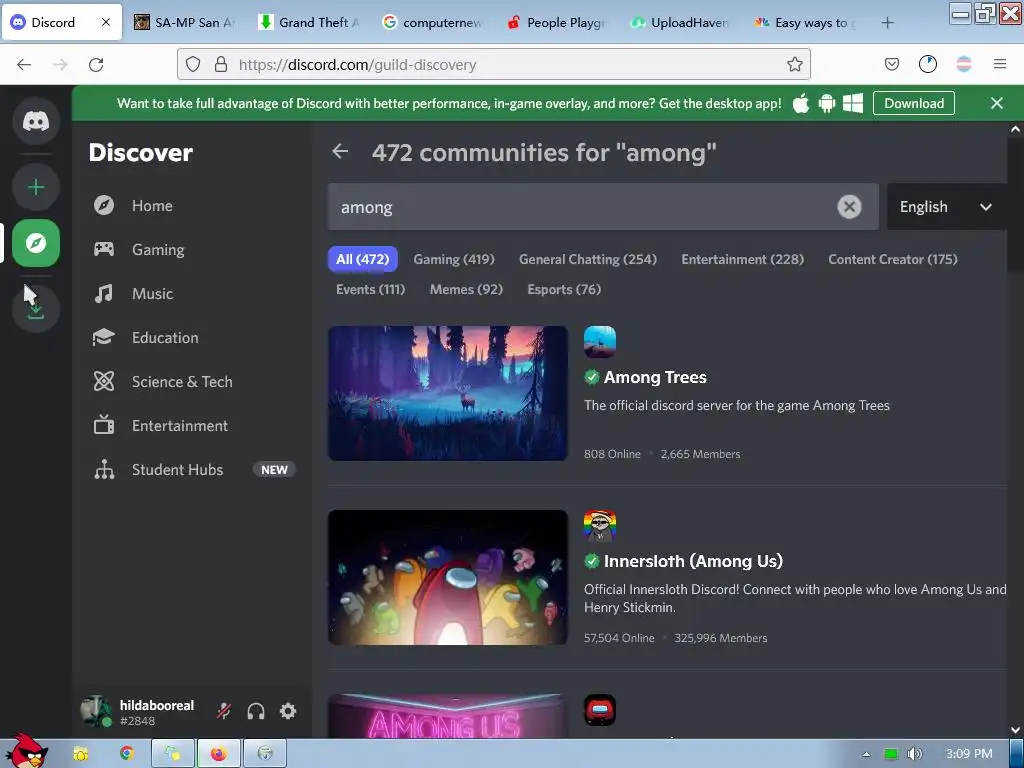Filter by Content Creator (175)
1024x768 pixels.
click(893, 259)
